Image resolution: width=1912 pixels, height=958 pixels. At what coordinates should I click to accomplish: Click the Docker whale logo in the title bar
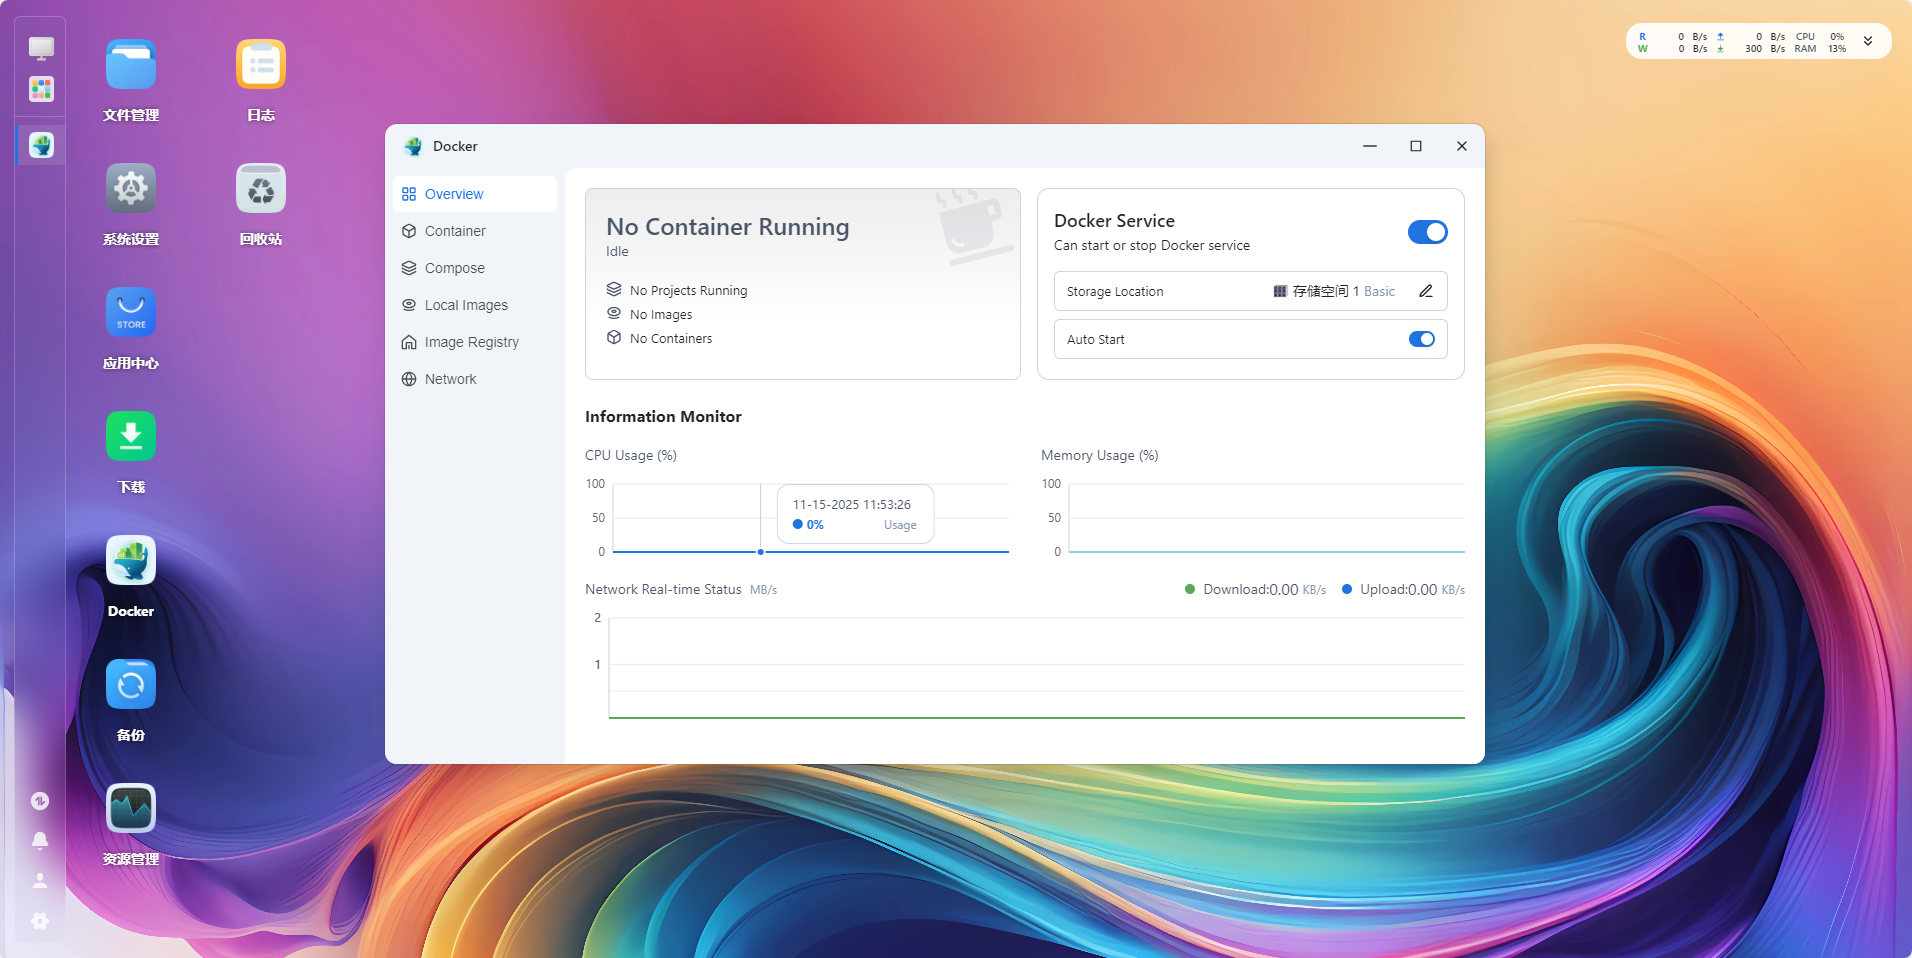(x=413, y=146)
